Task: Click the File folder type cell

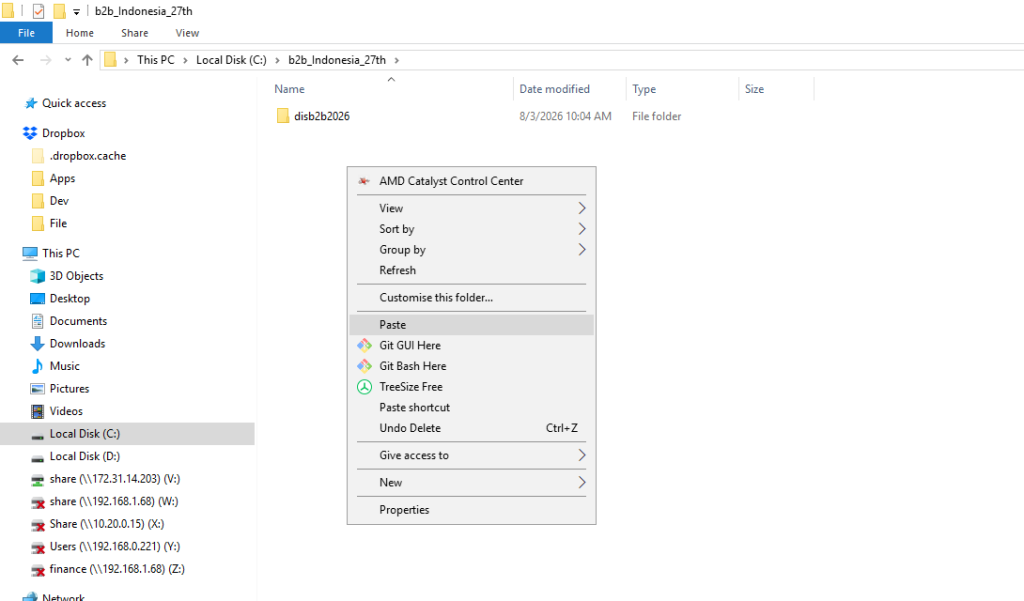Action: pos(656,116)
